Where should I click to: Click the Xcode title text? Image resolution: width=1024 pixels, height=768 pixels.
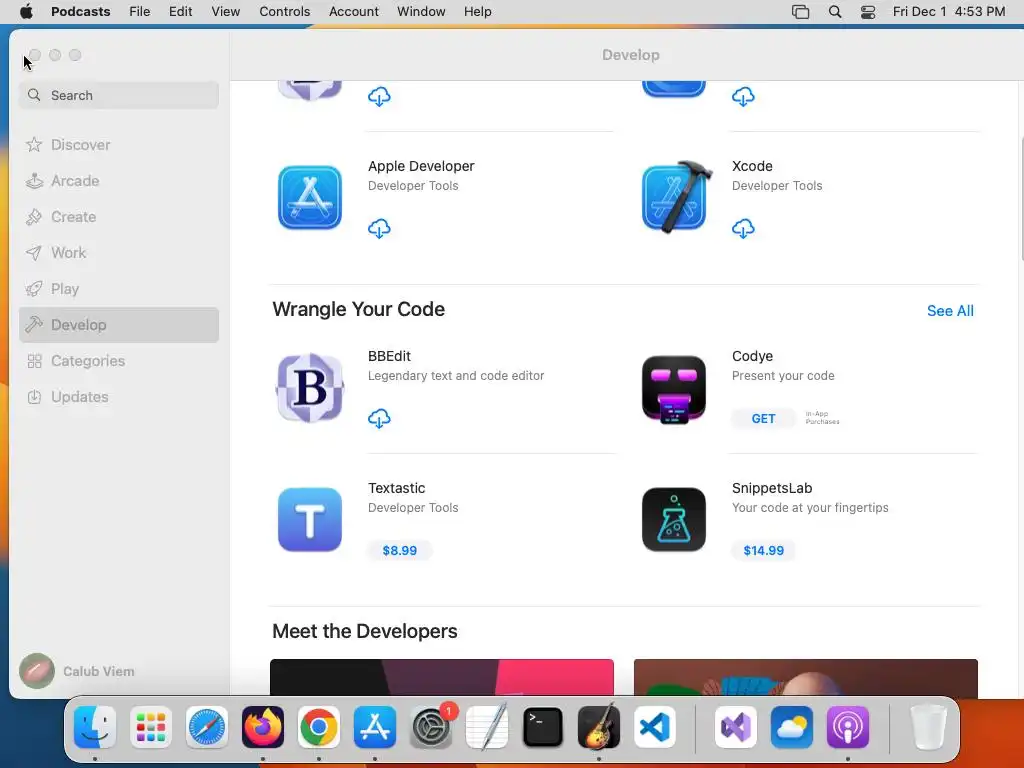pyautogui.click(x=752, y=167)
